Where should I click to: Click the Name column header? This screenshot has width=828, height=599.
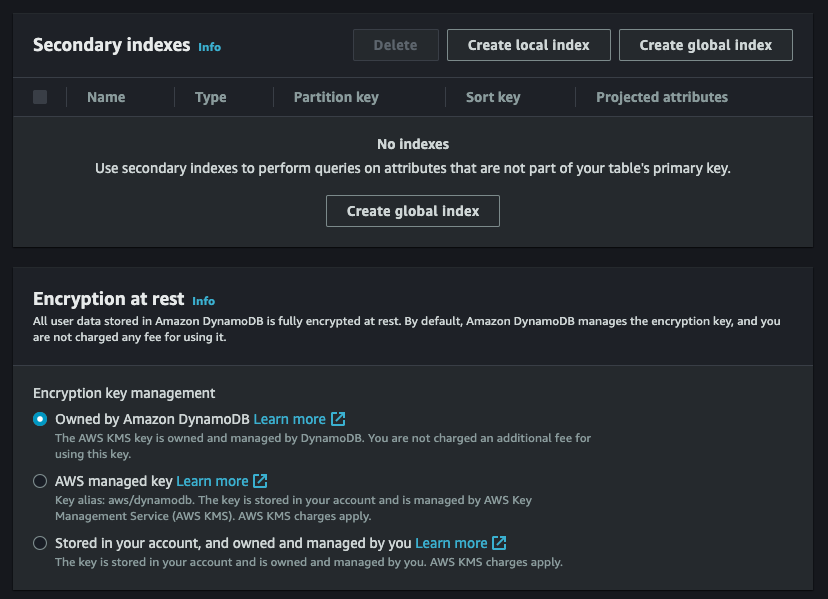click(x=106, y=97)
